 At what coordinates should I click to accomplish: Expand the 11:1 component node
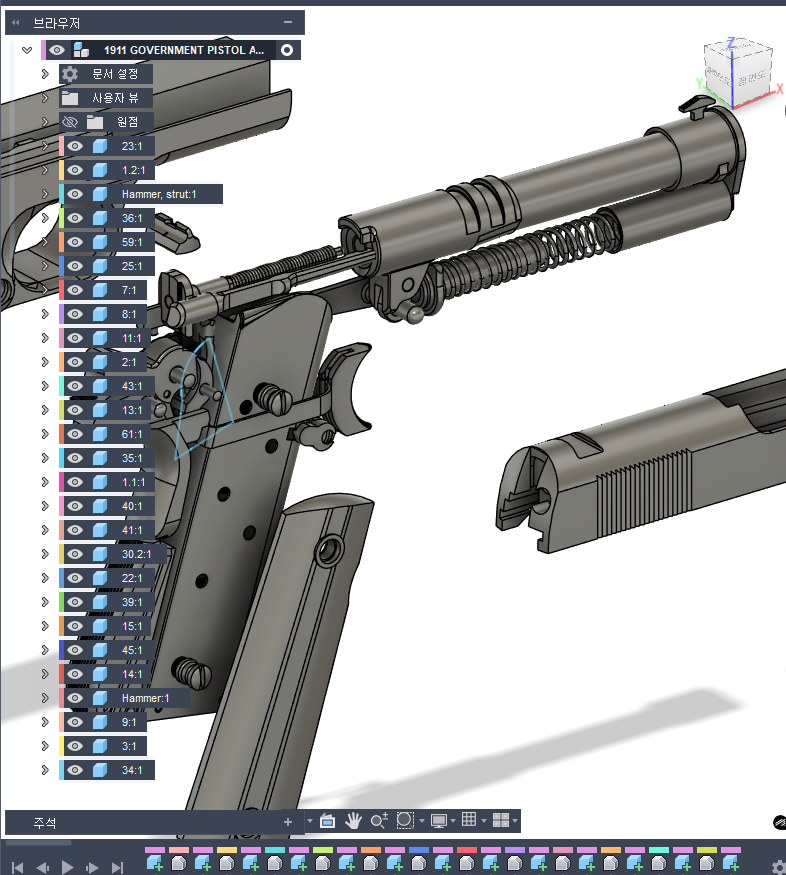(45, 338)
